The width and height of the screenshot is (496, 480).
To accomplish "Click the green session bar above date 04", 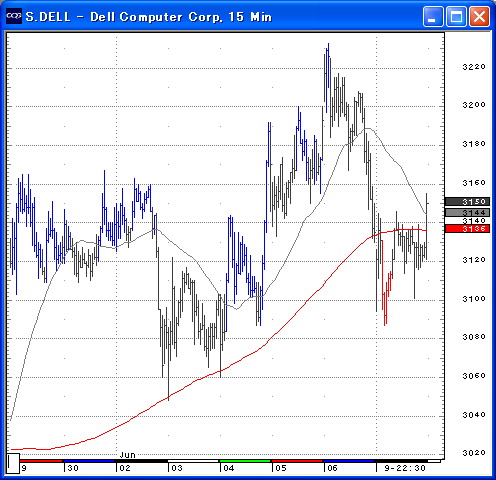I will coord(245,461).
